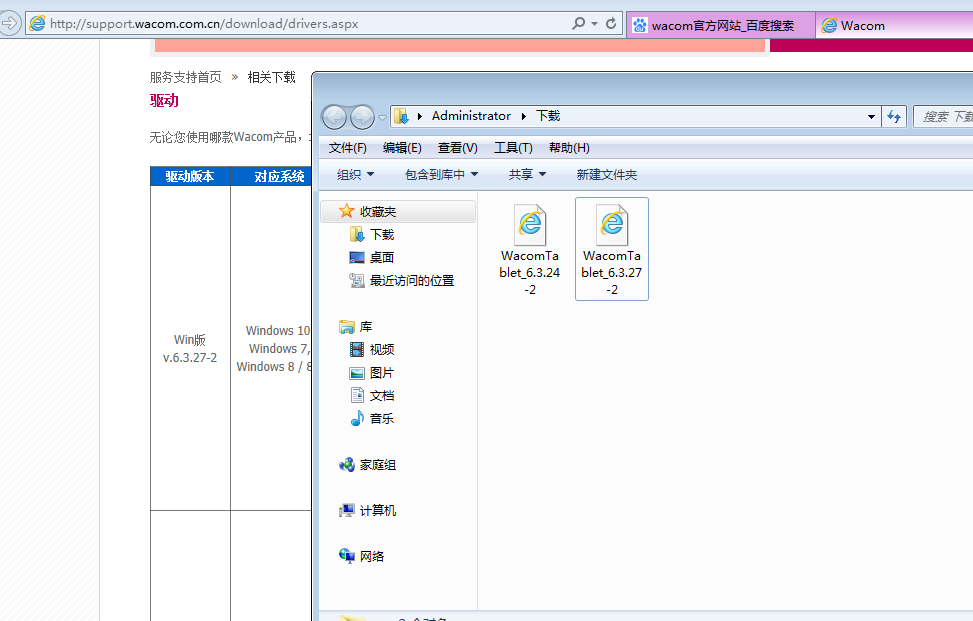Click the Win版 v.6.3.27-2 table cell
Screen dimensions: 973x621
(190, 349)
